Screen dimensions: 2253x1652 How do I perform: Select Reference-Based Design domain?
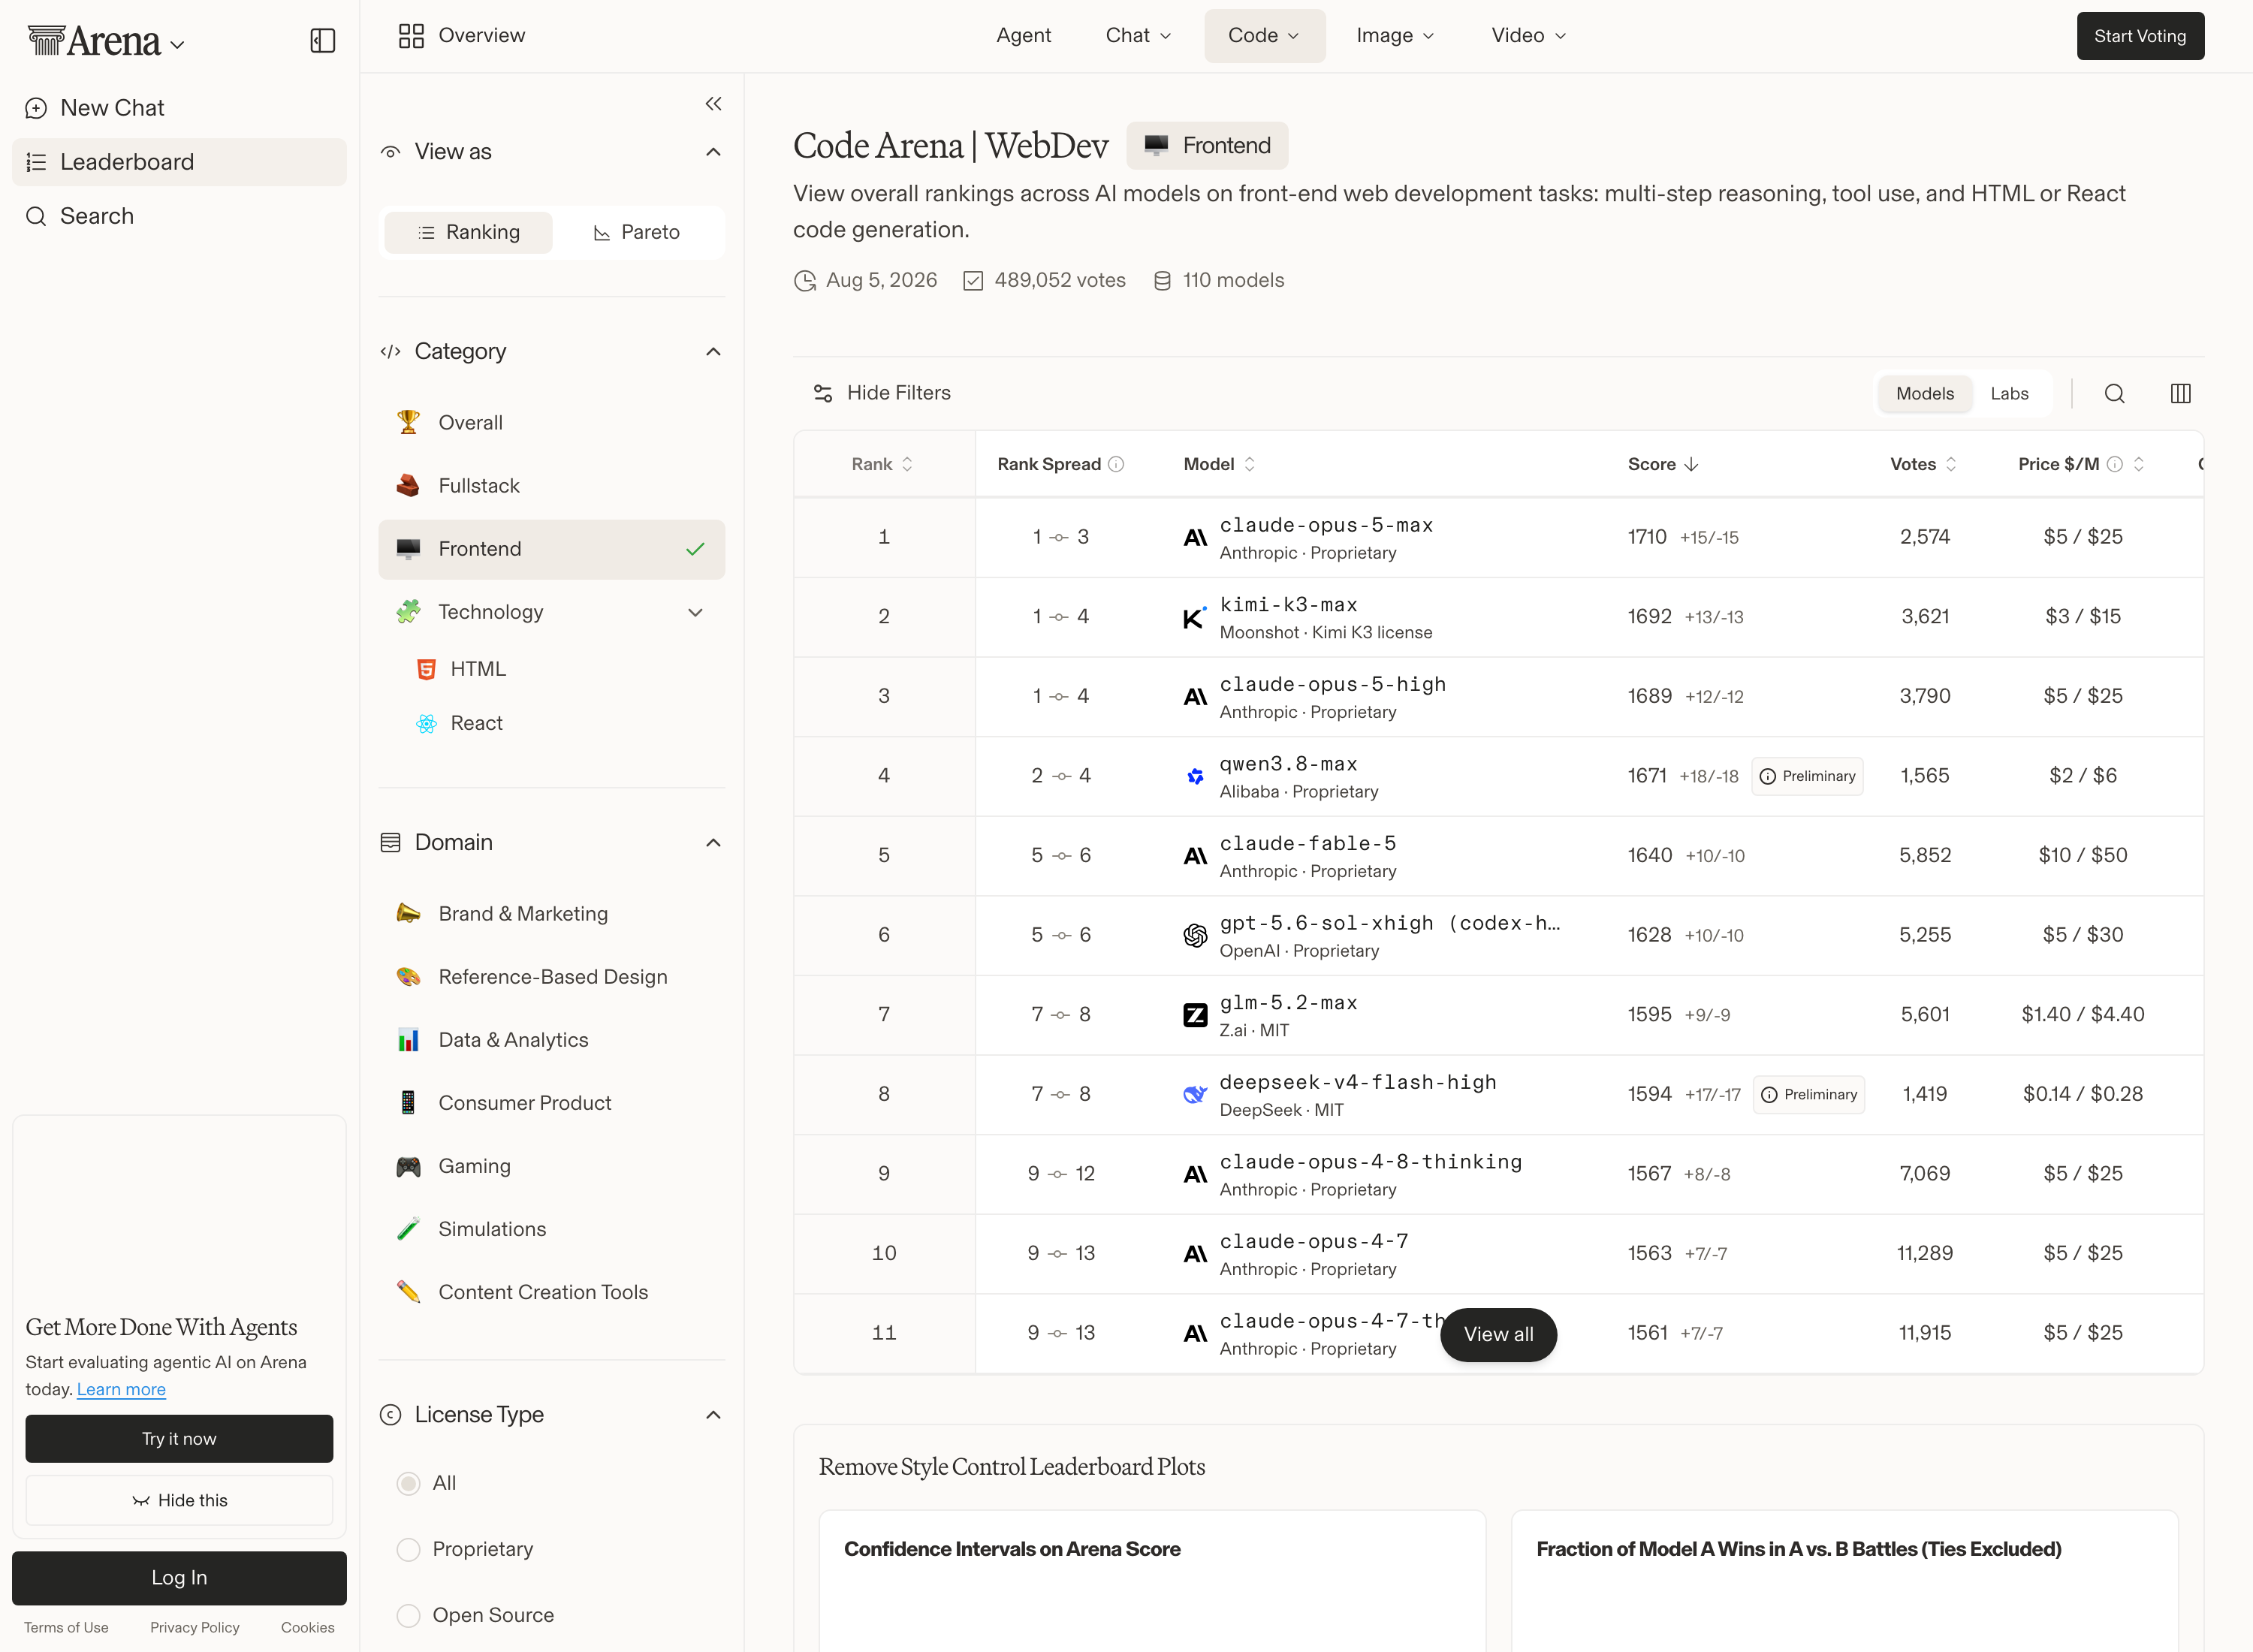click(551, 977)
